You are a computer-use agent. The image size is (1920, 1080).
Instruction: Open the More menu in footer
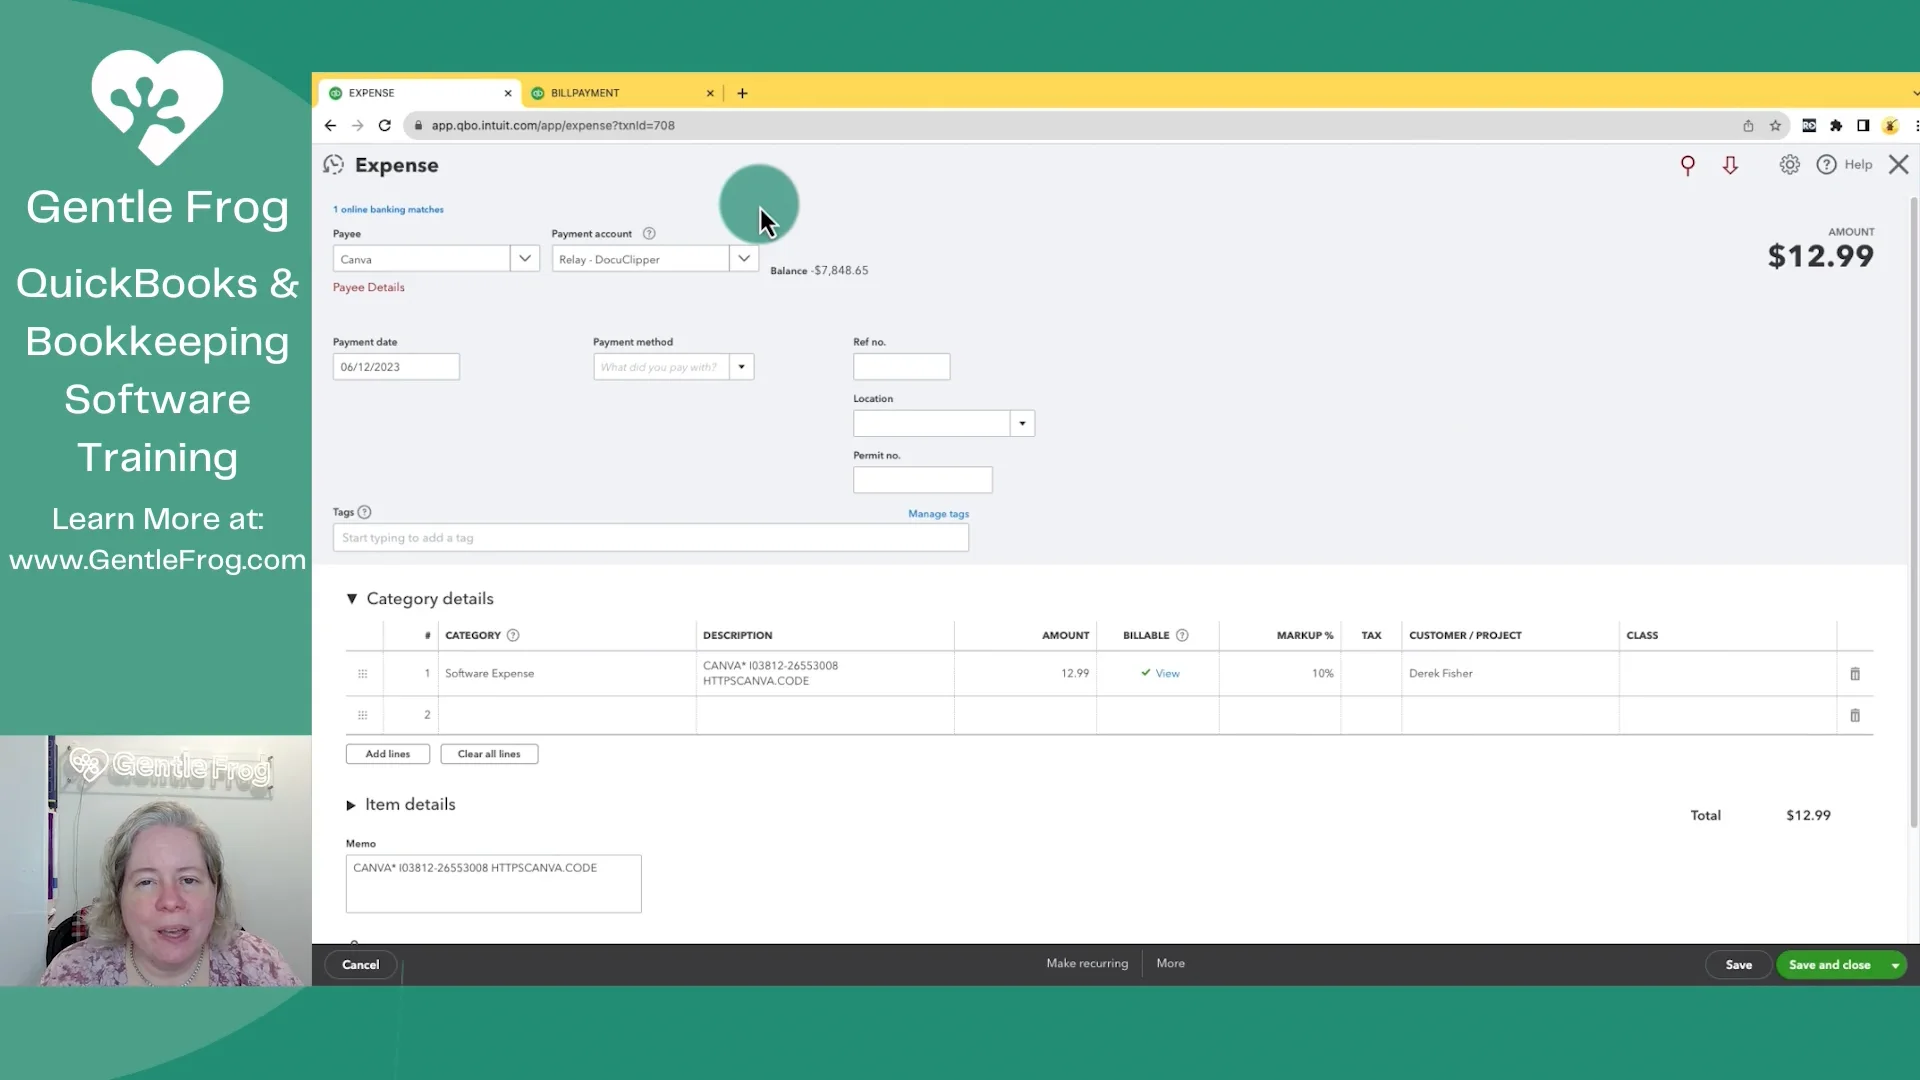[1170, 963]
